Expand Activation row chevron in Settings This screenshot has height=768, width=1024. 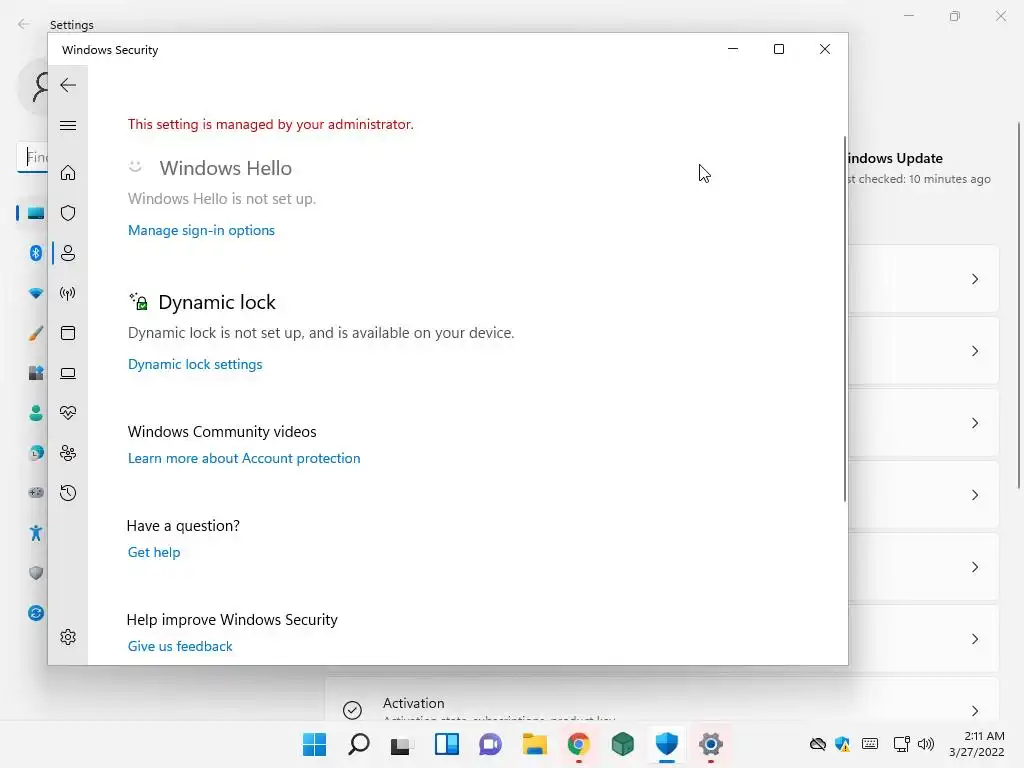pos(974,711)
